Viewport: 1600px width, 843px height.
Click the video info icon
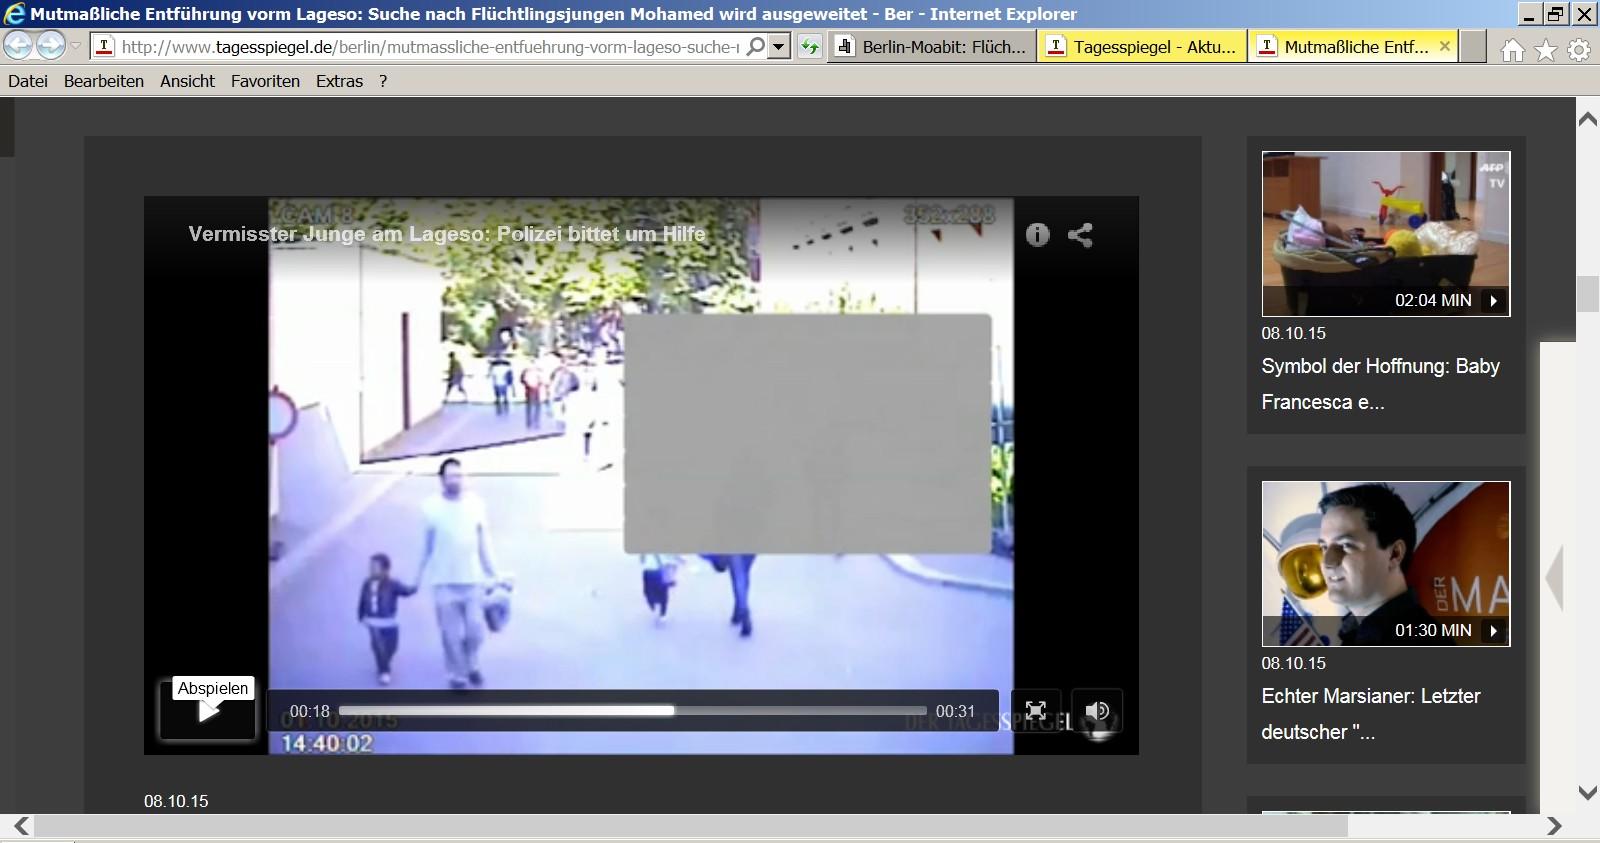point(1038,234)
